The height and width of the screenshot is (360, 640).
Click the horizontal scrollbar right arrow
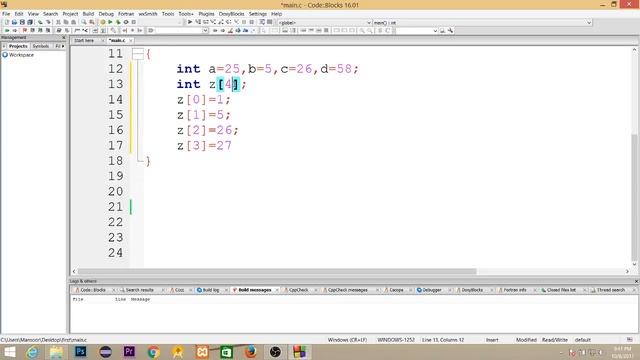point(627,271)
